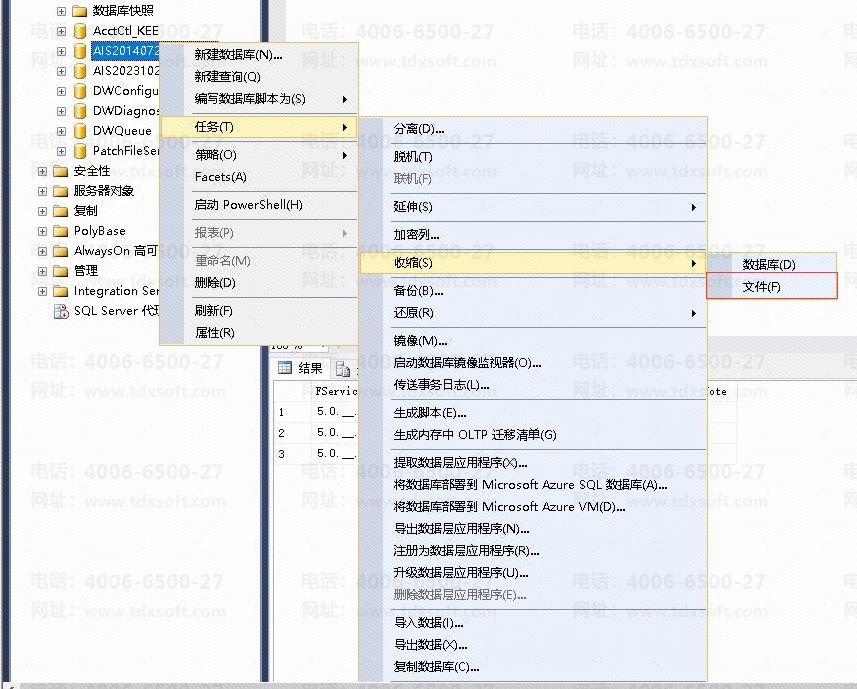Choose 文件(F) in the 收缩 submenu
This screenshot has width=857, height=689.
761,287
